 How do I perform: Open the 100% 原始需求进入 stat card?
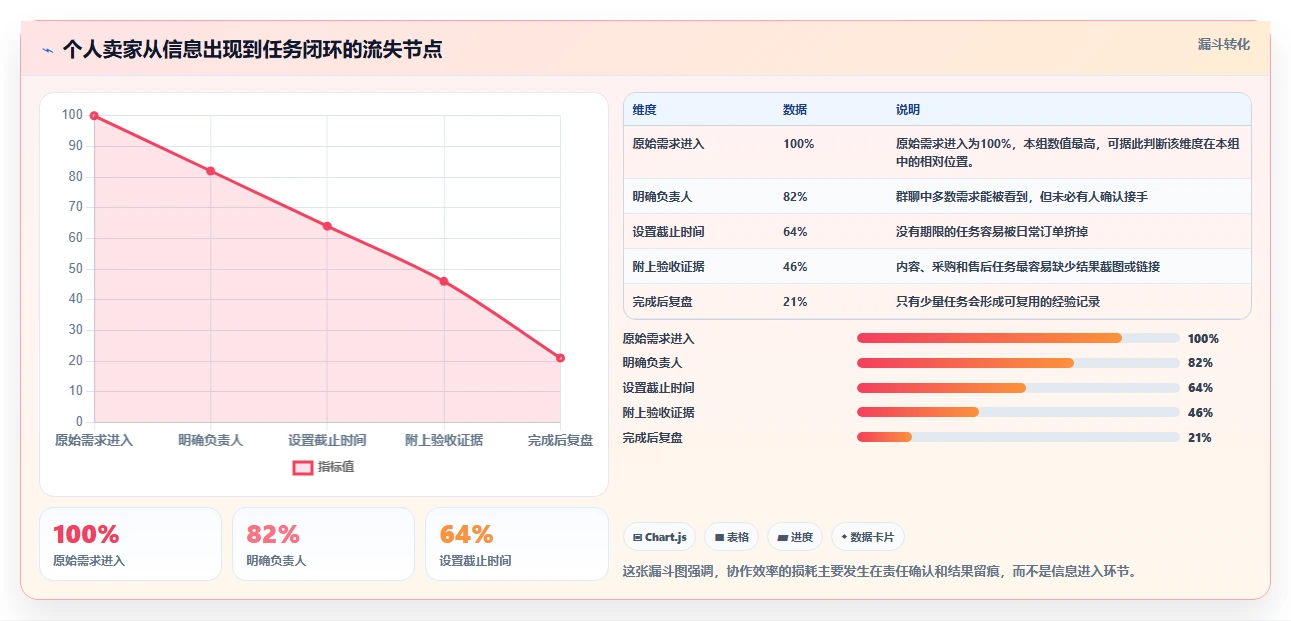130,544
